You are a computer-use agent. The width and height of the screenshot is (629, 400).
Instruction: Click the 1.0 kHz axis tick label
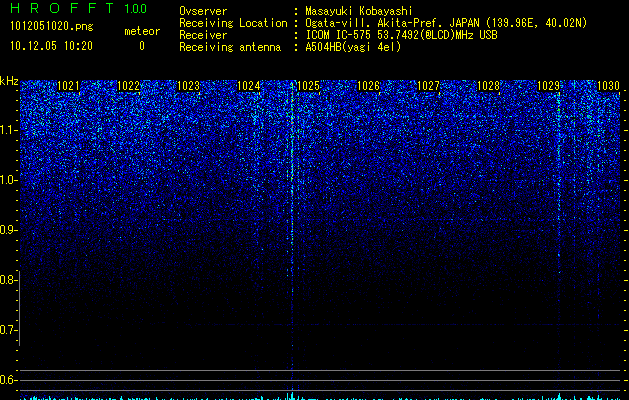pos(8,180)
